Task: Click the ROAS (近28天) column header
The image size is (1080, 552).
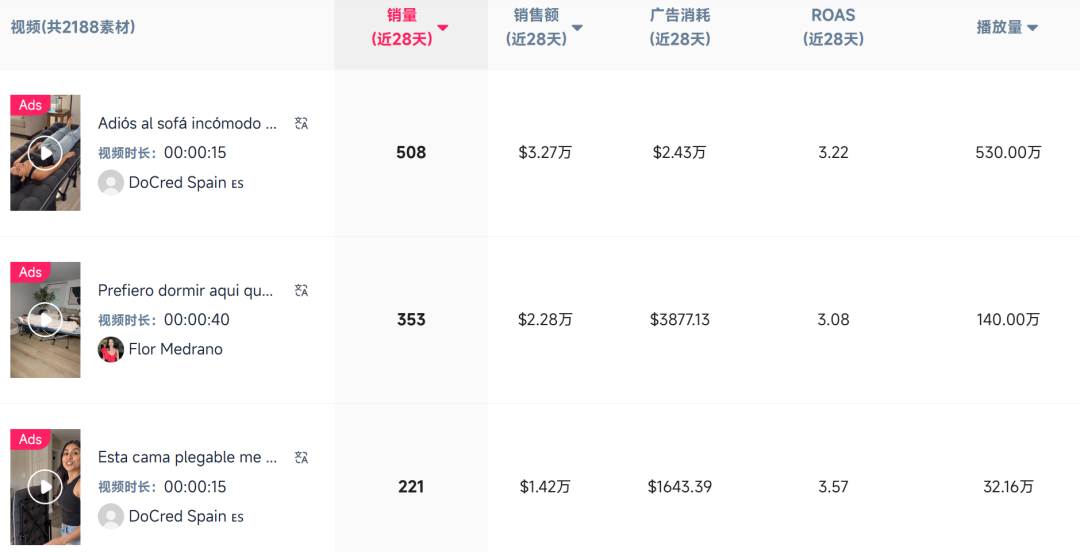Action: pos(833,27)
